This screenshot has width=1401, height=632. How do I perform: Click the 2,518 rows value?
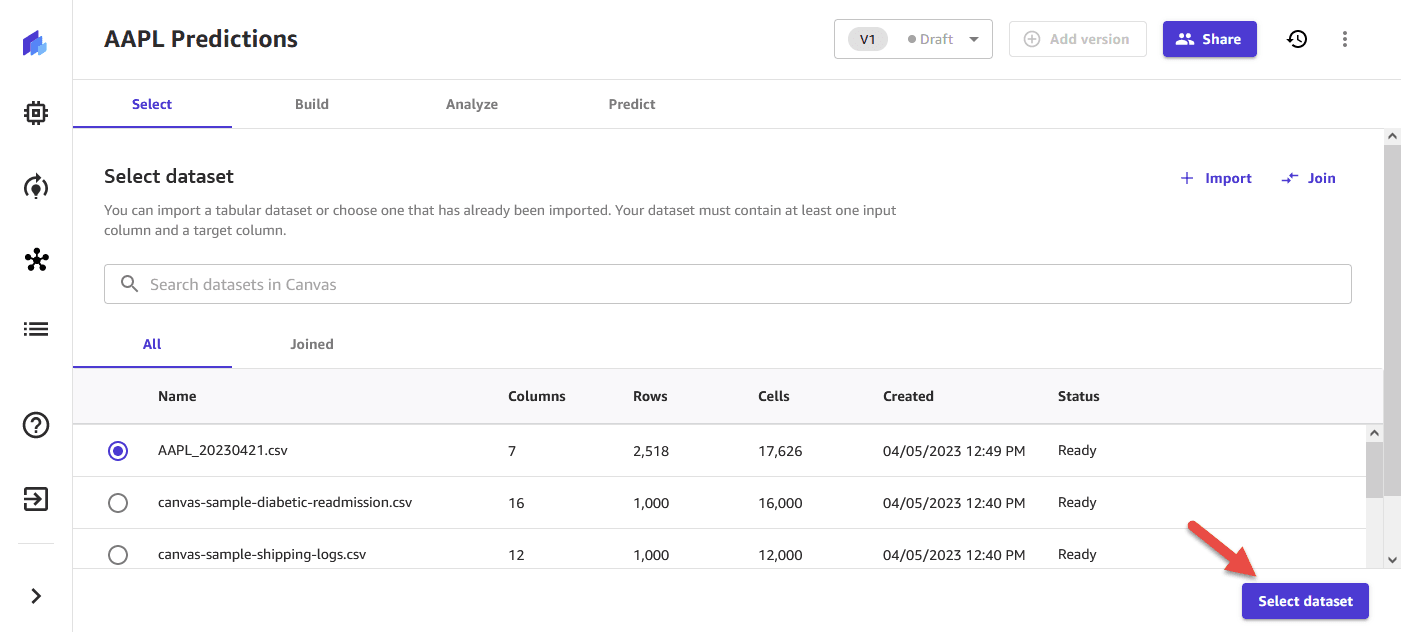[651, 451]
